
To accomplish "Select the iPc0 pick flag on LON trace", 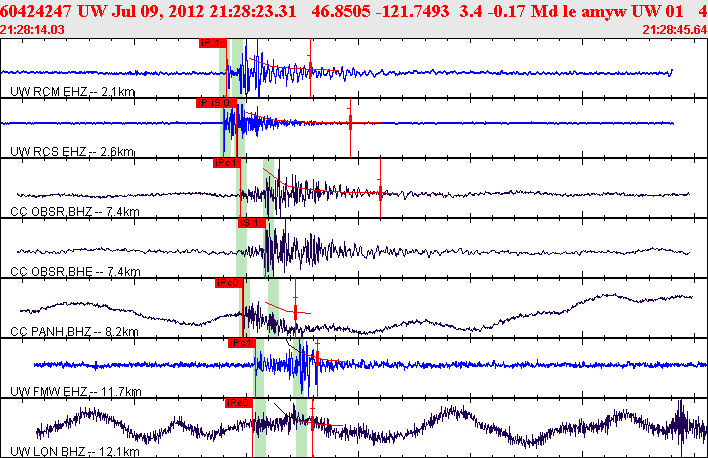I will 239,403.
